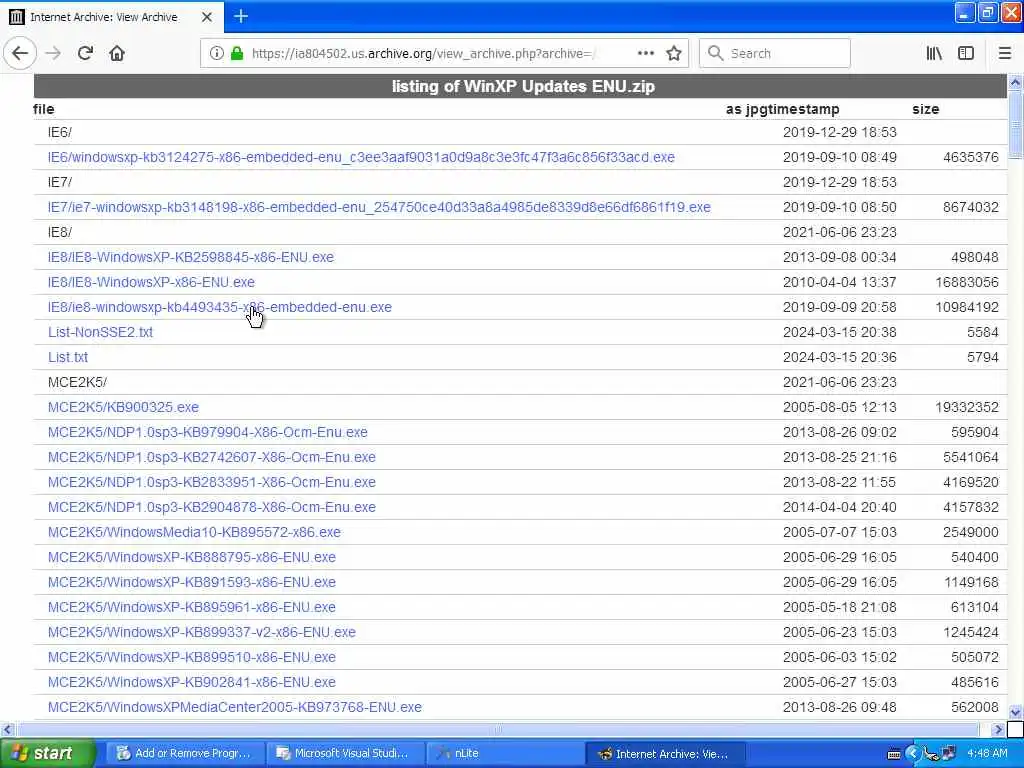The image size is (1024, 768).
Task: Open the List.txt file
Action: tap(68, 357)
